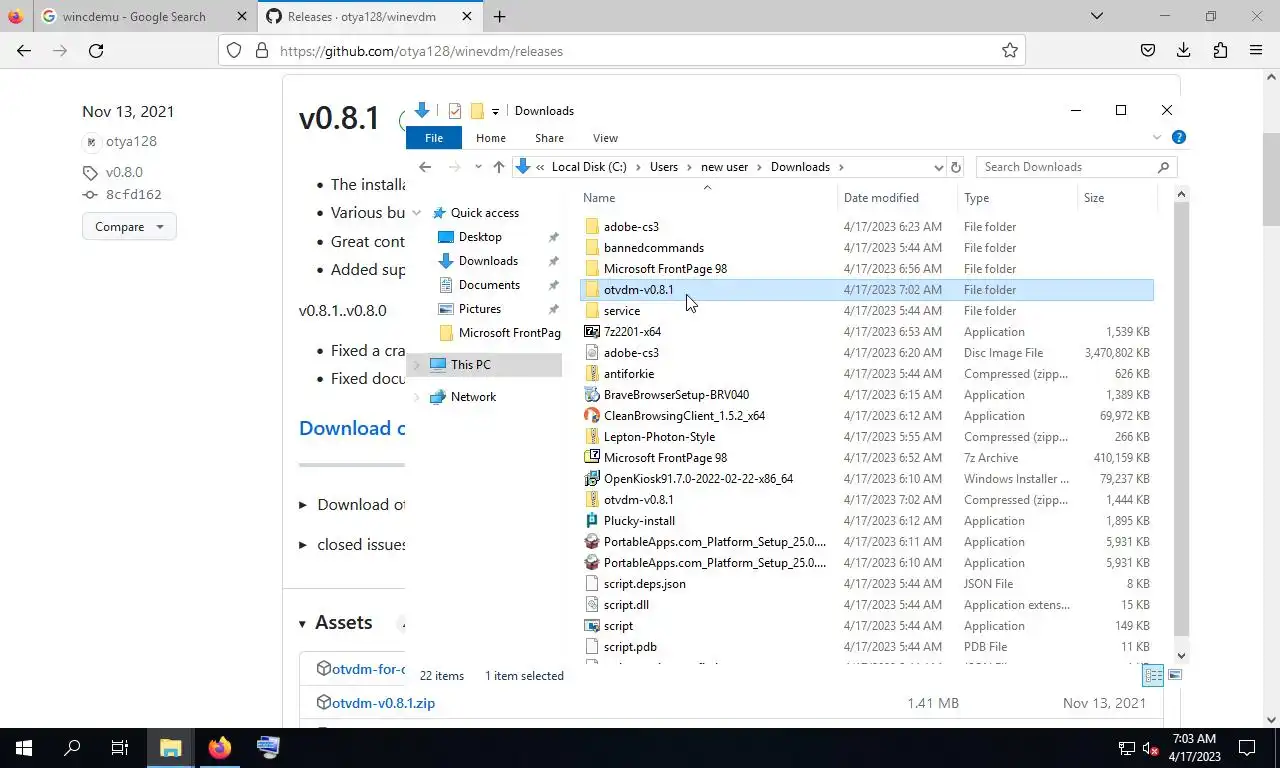The width and height of the screenshot is (1280, 768).
Task: Reload the GitHub page in Firefox
Action: tap(96, 50)
